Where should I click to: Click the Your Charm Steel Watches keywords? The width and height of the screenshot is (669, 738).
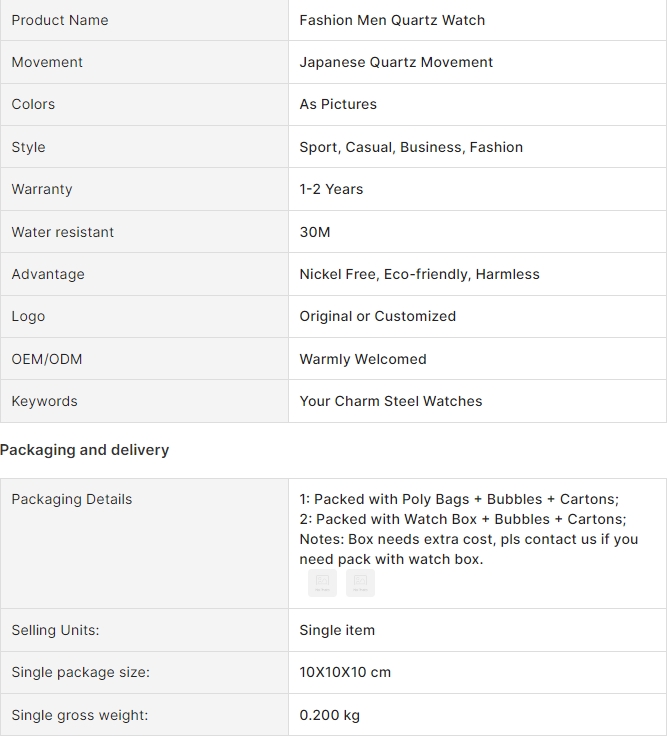pyautogui.click(x=391, y=401)
